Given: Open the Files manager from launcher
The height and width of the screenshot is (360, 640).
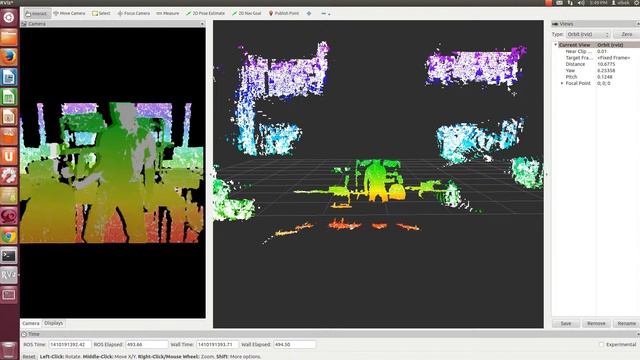Looking at the screenshot, I should pos(9,37).
